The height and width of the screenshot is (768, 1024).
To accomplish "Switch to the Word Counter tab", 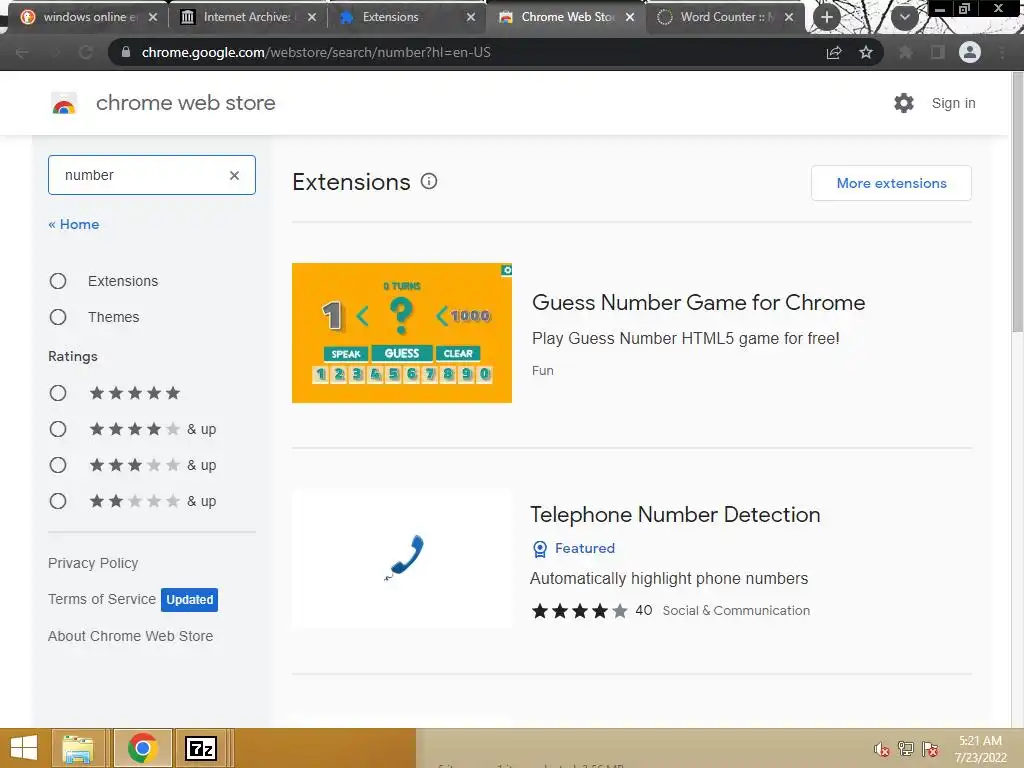I will [x=725, y=17].
